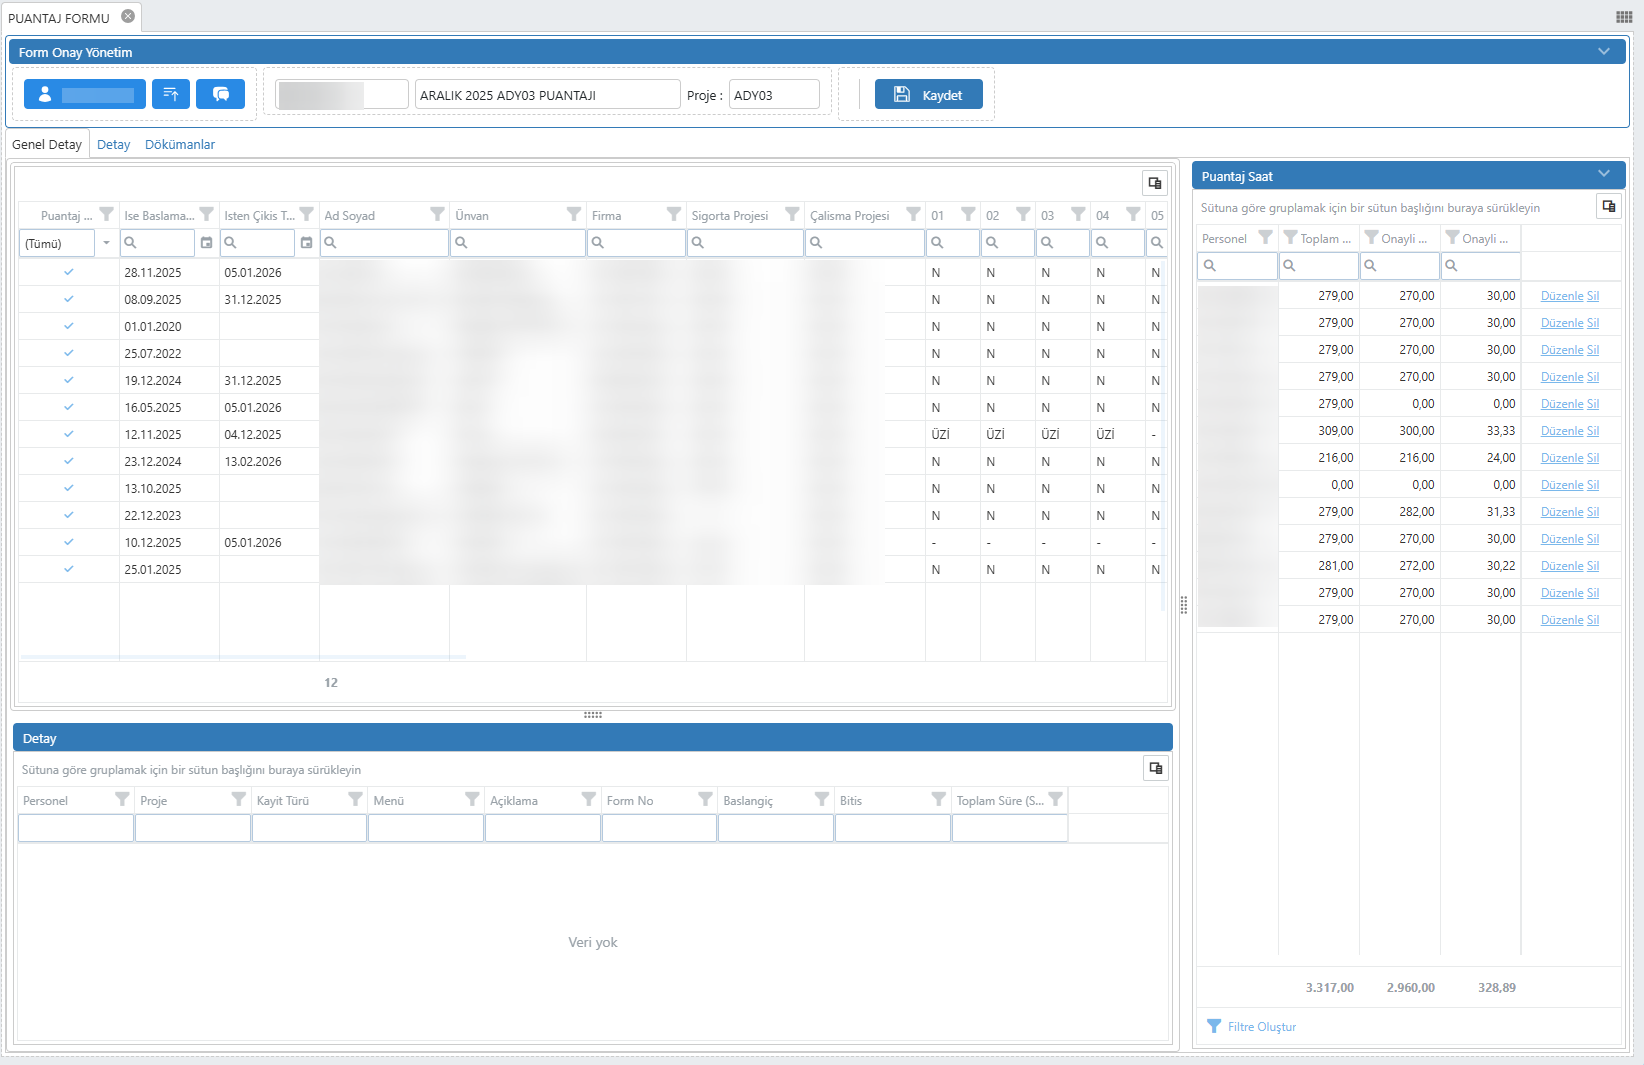The image size is (1644, 1065).
Task: Click the column chooser icon in main grid
Action: point(1155,183)
